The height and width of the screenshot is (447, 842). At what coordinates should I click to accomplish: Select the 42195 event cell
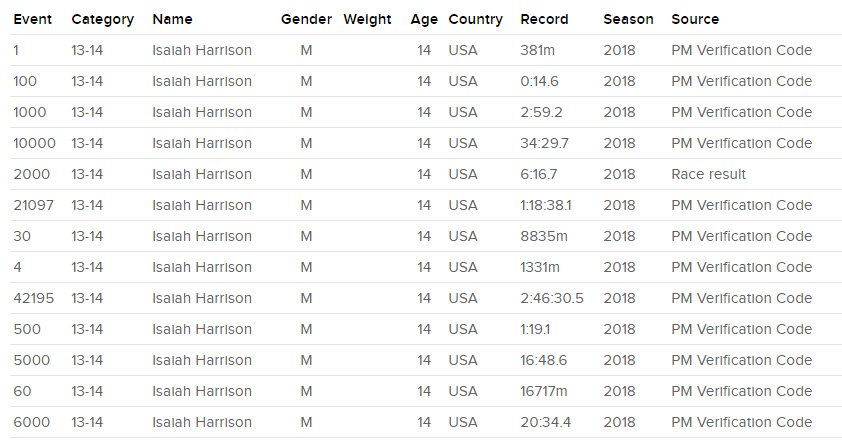tap(34, 298)
